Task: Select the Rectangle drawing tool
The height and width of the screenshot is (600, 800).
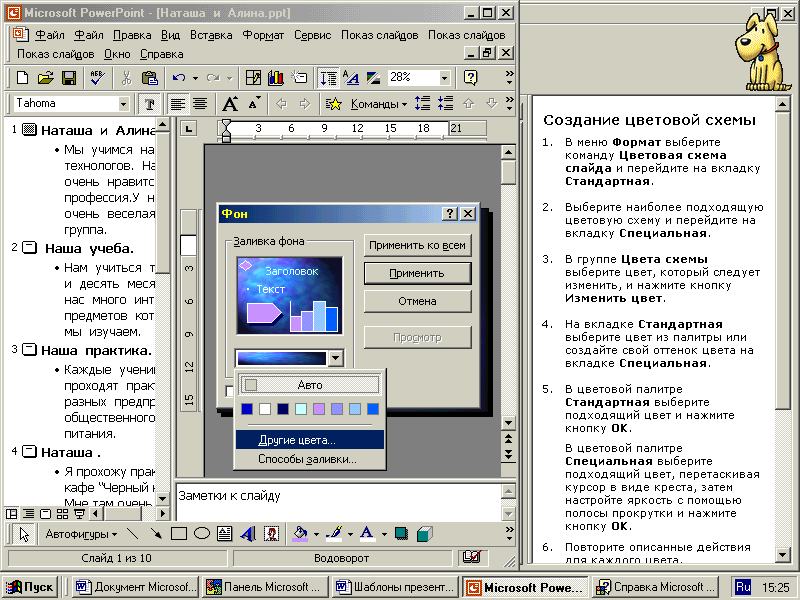Action: click(x=179, y=534)
